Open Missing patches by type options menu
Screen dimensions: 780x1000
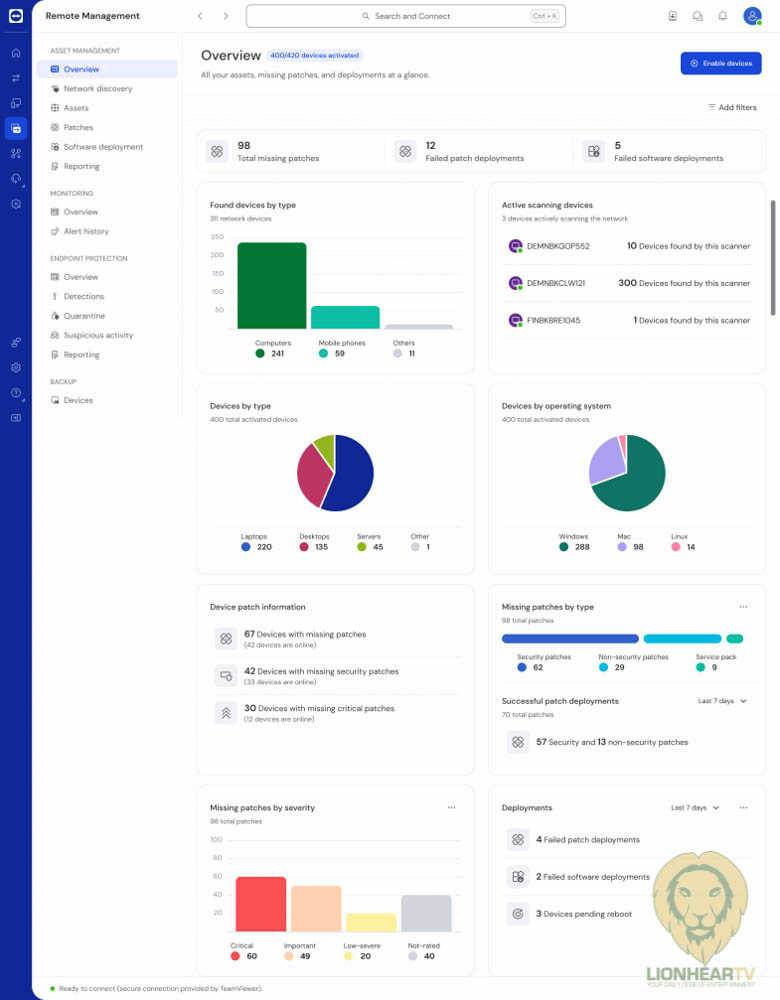[743, 607]
